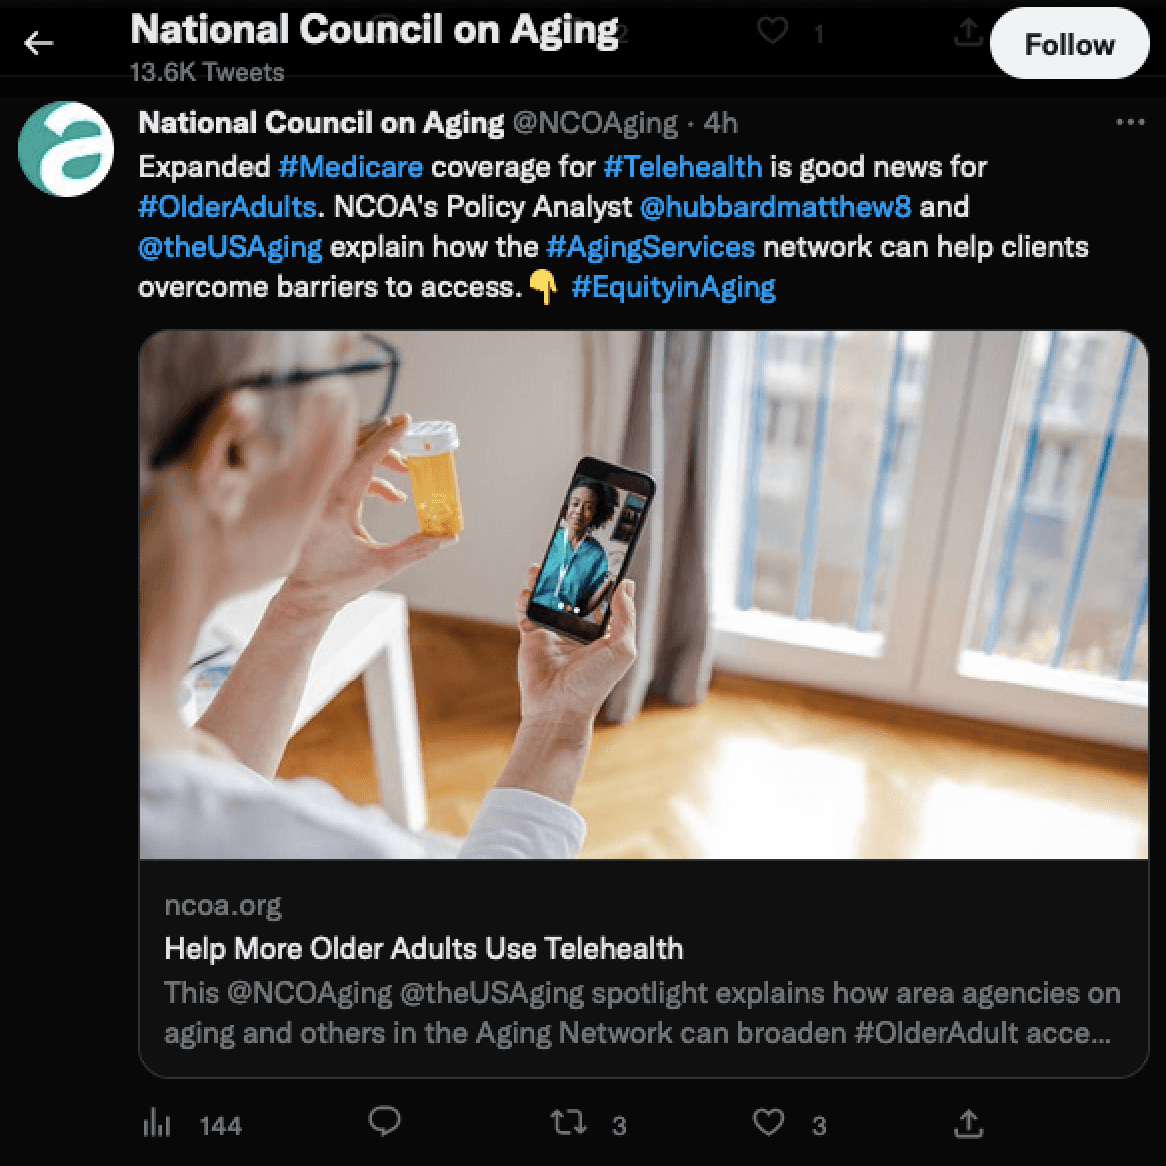Viewport: 1166px width, 1166px height.
Task: View tweet analytics bar chart icon
Action: click(x=157, y=1124)
